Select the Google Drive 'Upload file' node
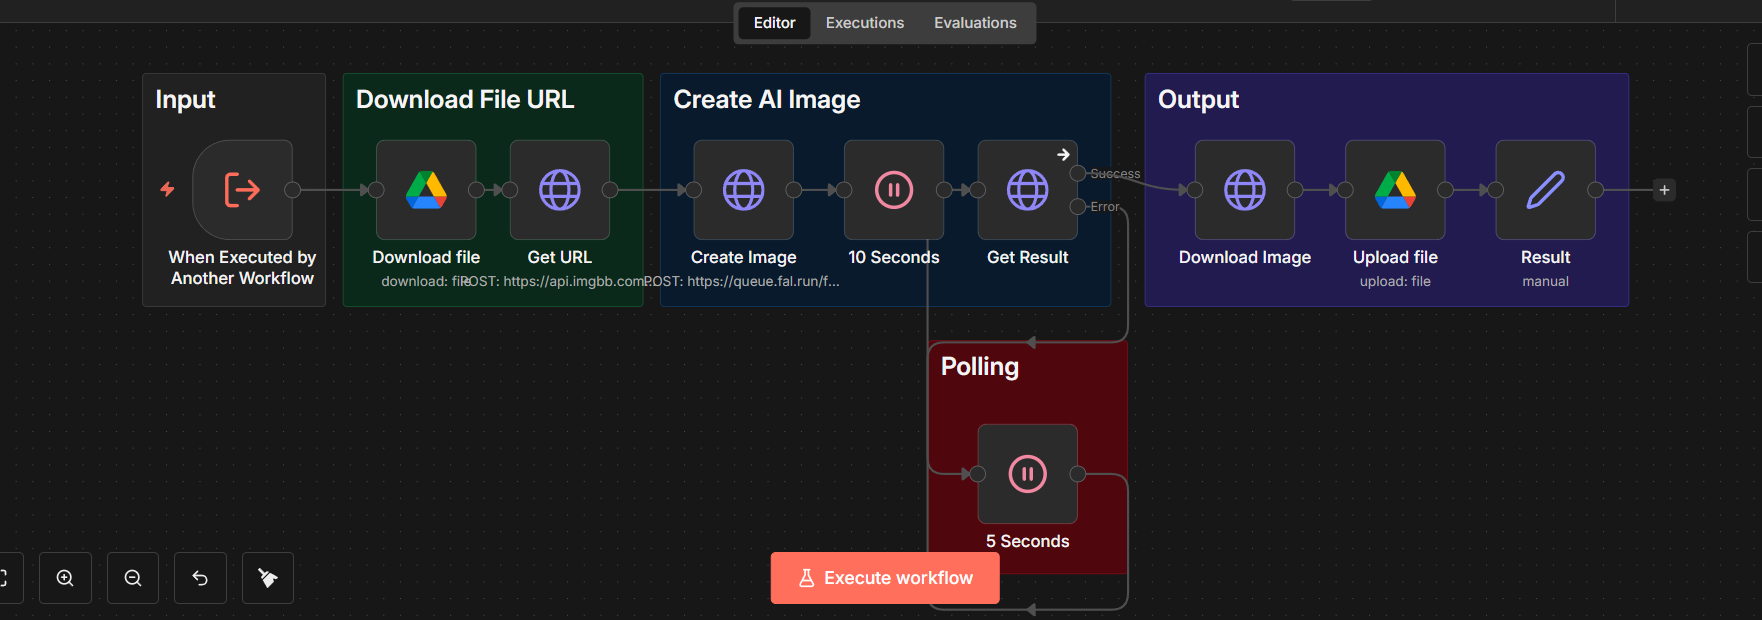Screen dimensions: 1762x620 [x=1395, y=190]
